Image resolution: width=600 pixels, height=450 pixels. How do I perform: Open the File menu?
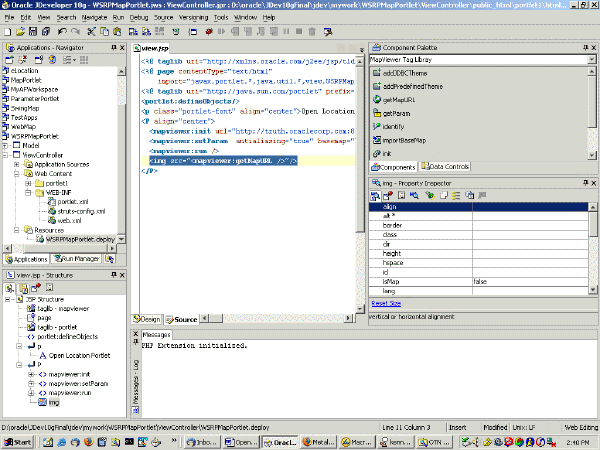(x=9, y=18)
